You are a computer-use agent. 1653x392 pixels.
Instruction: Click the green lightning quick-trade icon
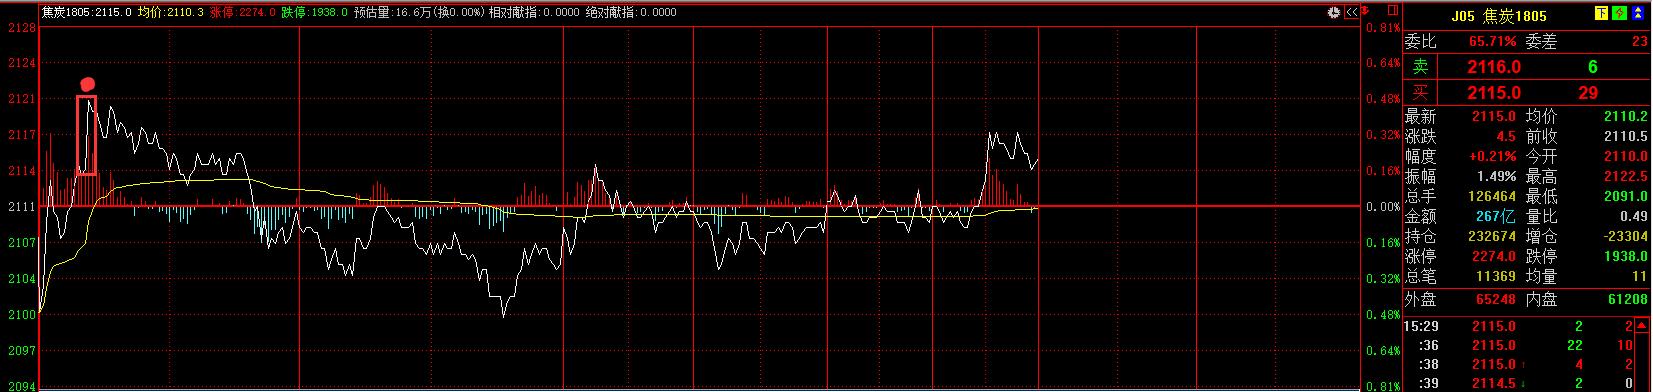1619,13
